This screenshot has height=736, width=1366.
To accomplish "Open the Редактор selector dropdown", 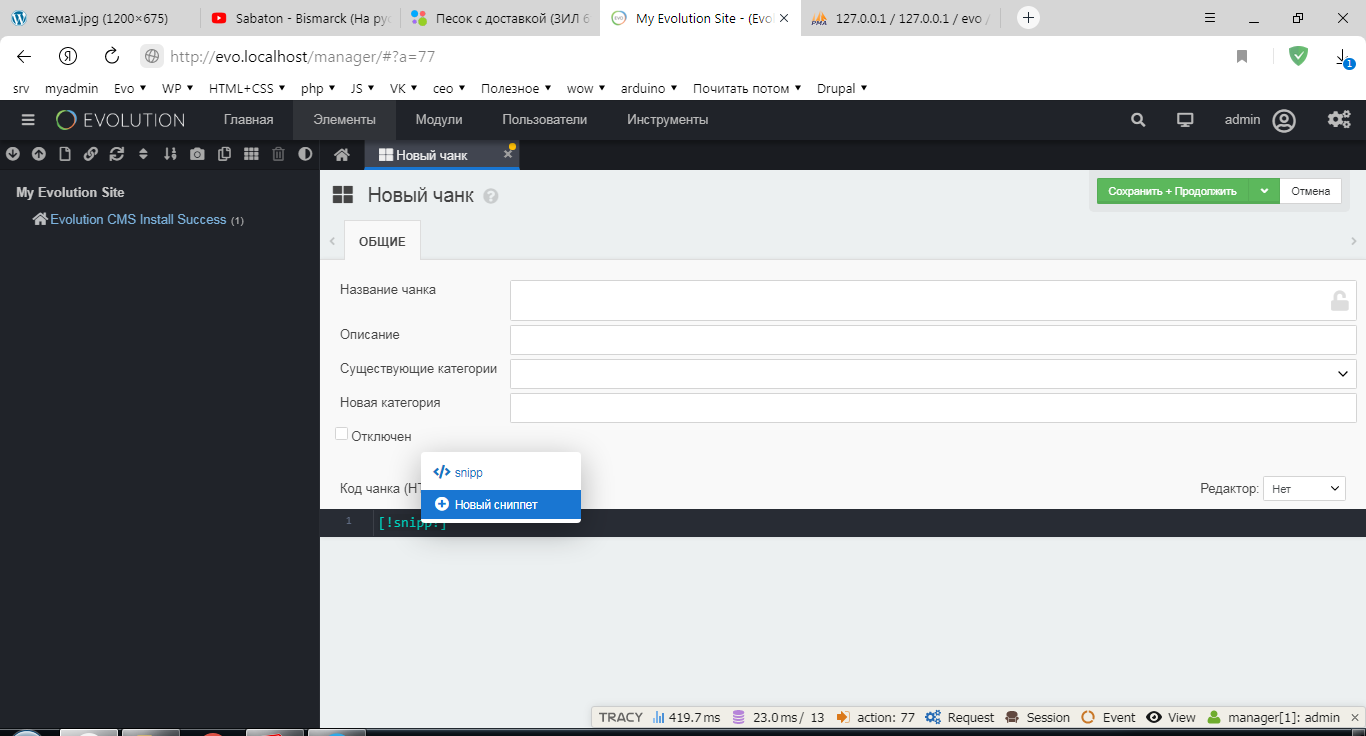I will click(1304, 488).
